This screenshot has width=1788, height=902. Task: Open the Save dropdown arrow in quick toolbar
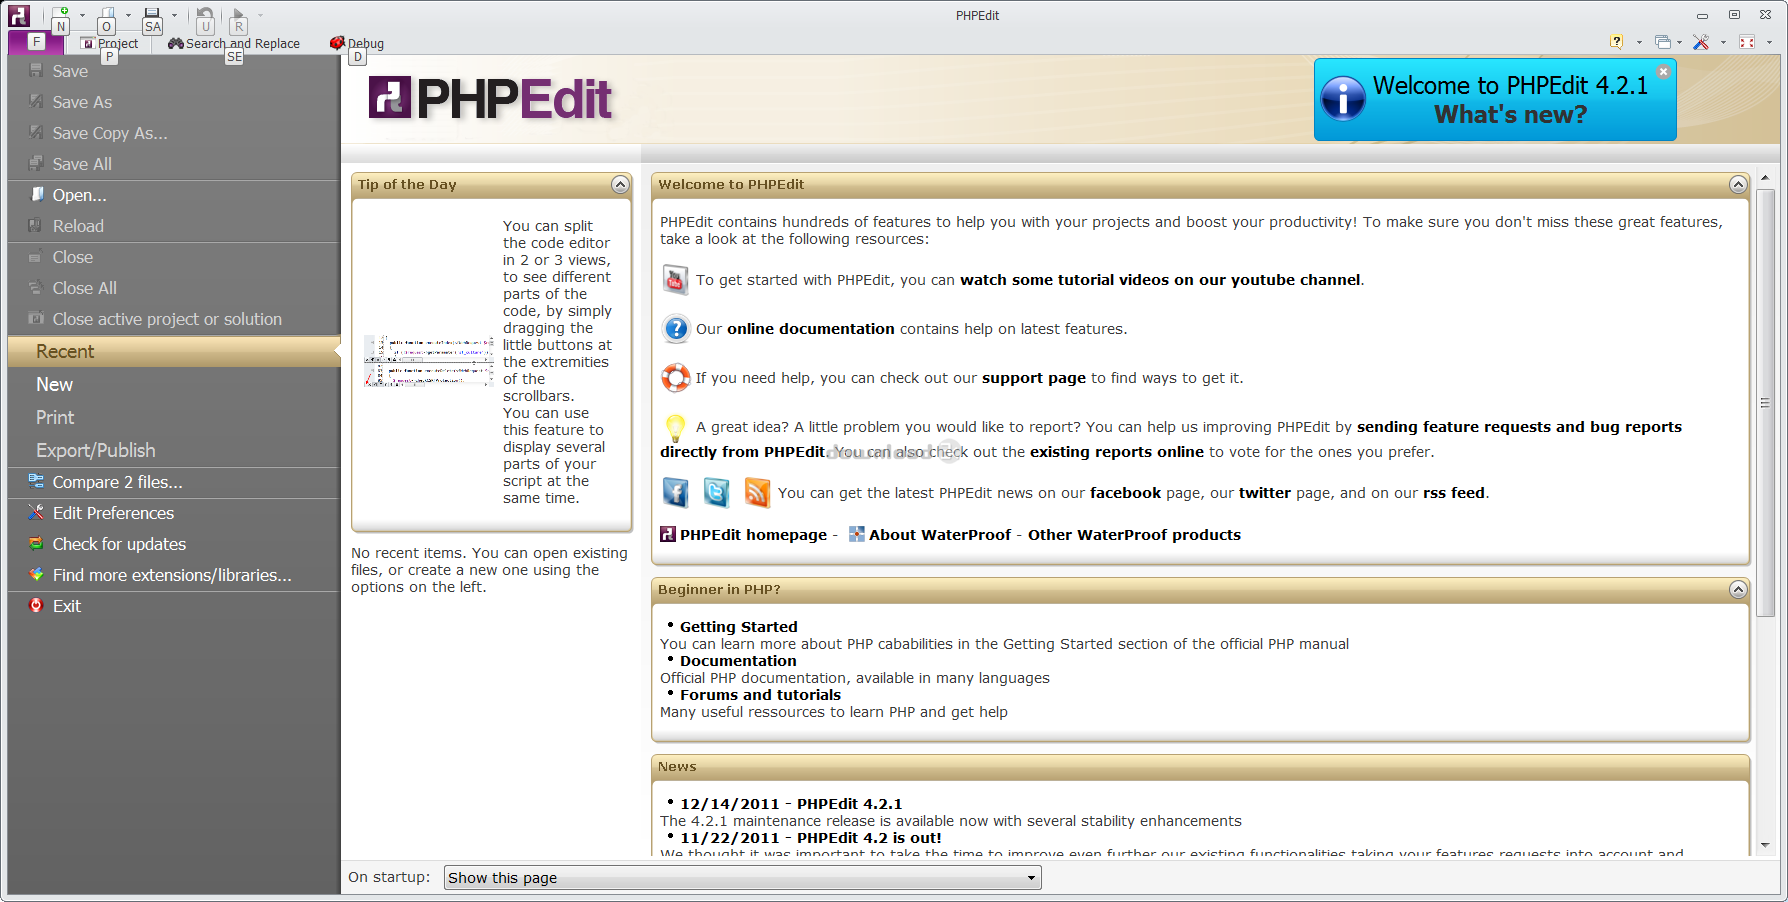(x=174, y=15)
